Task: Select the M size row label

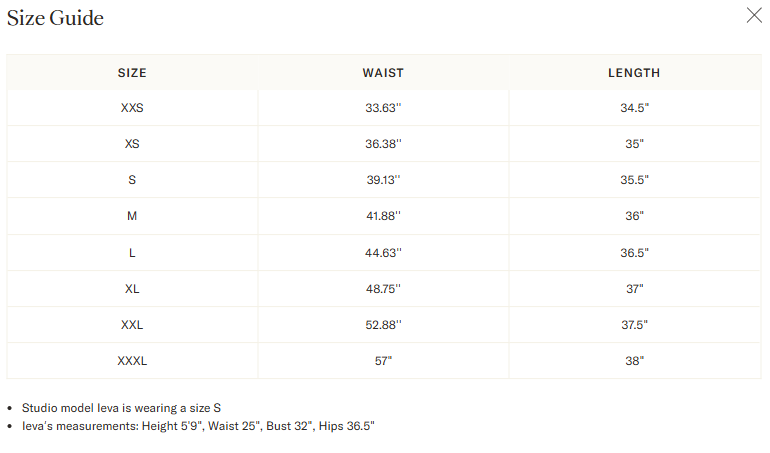Action: pyautogui.click(x=132, y=216)
